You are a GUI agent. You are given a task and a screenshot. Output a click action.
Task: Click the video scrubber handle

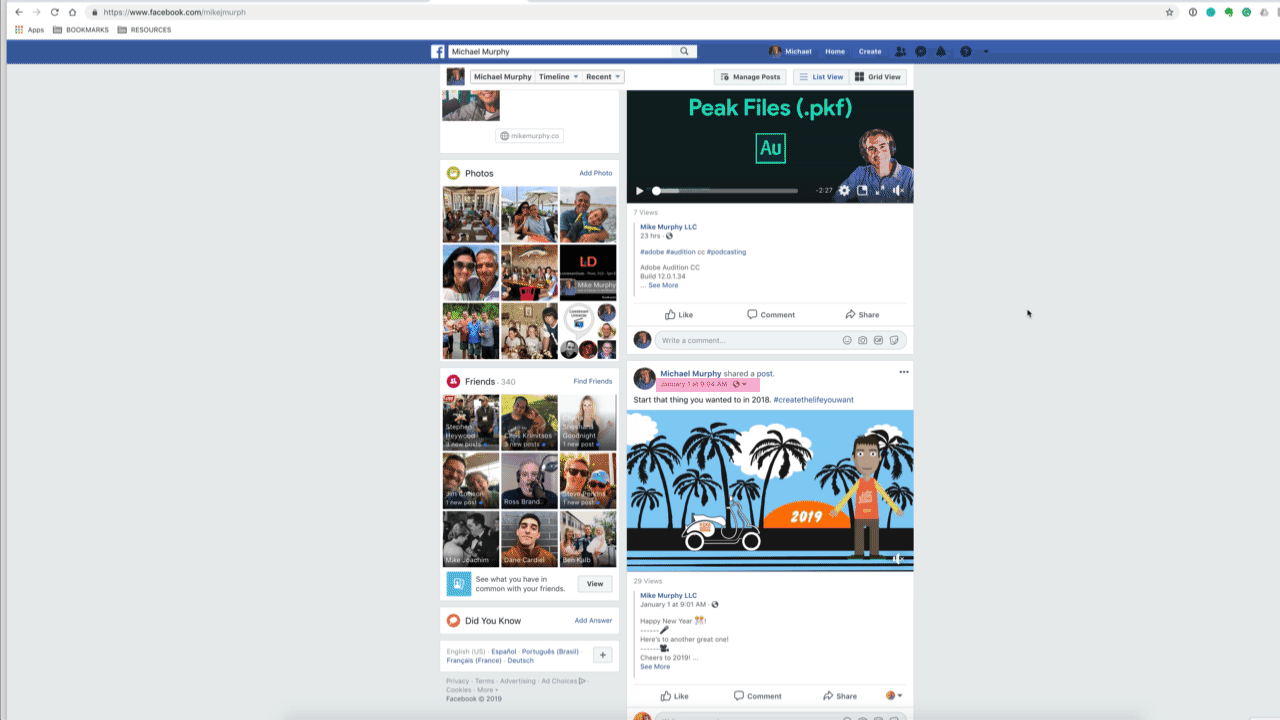[656, 190]
